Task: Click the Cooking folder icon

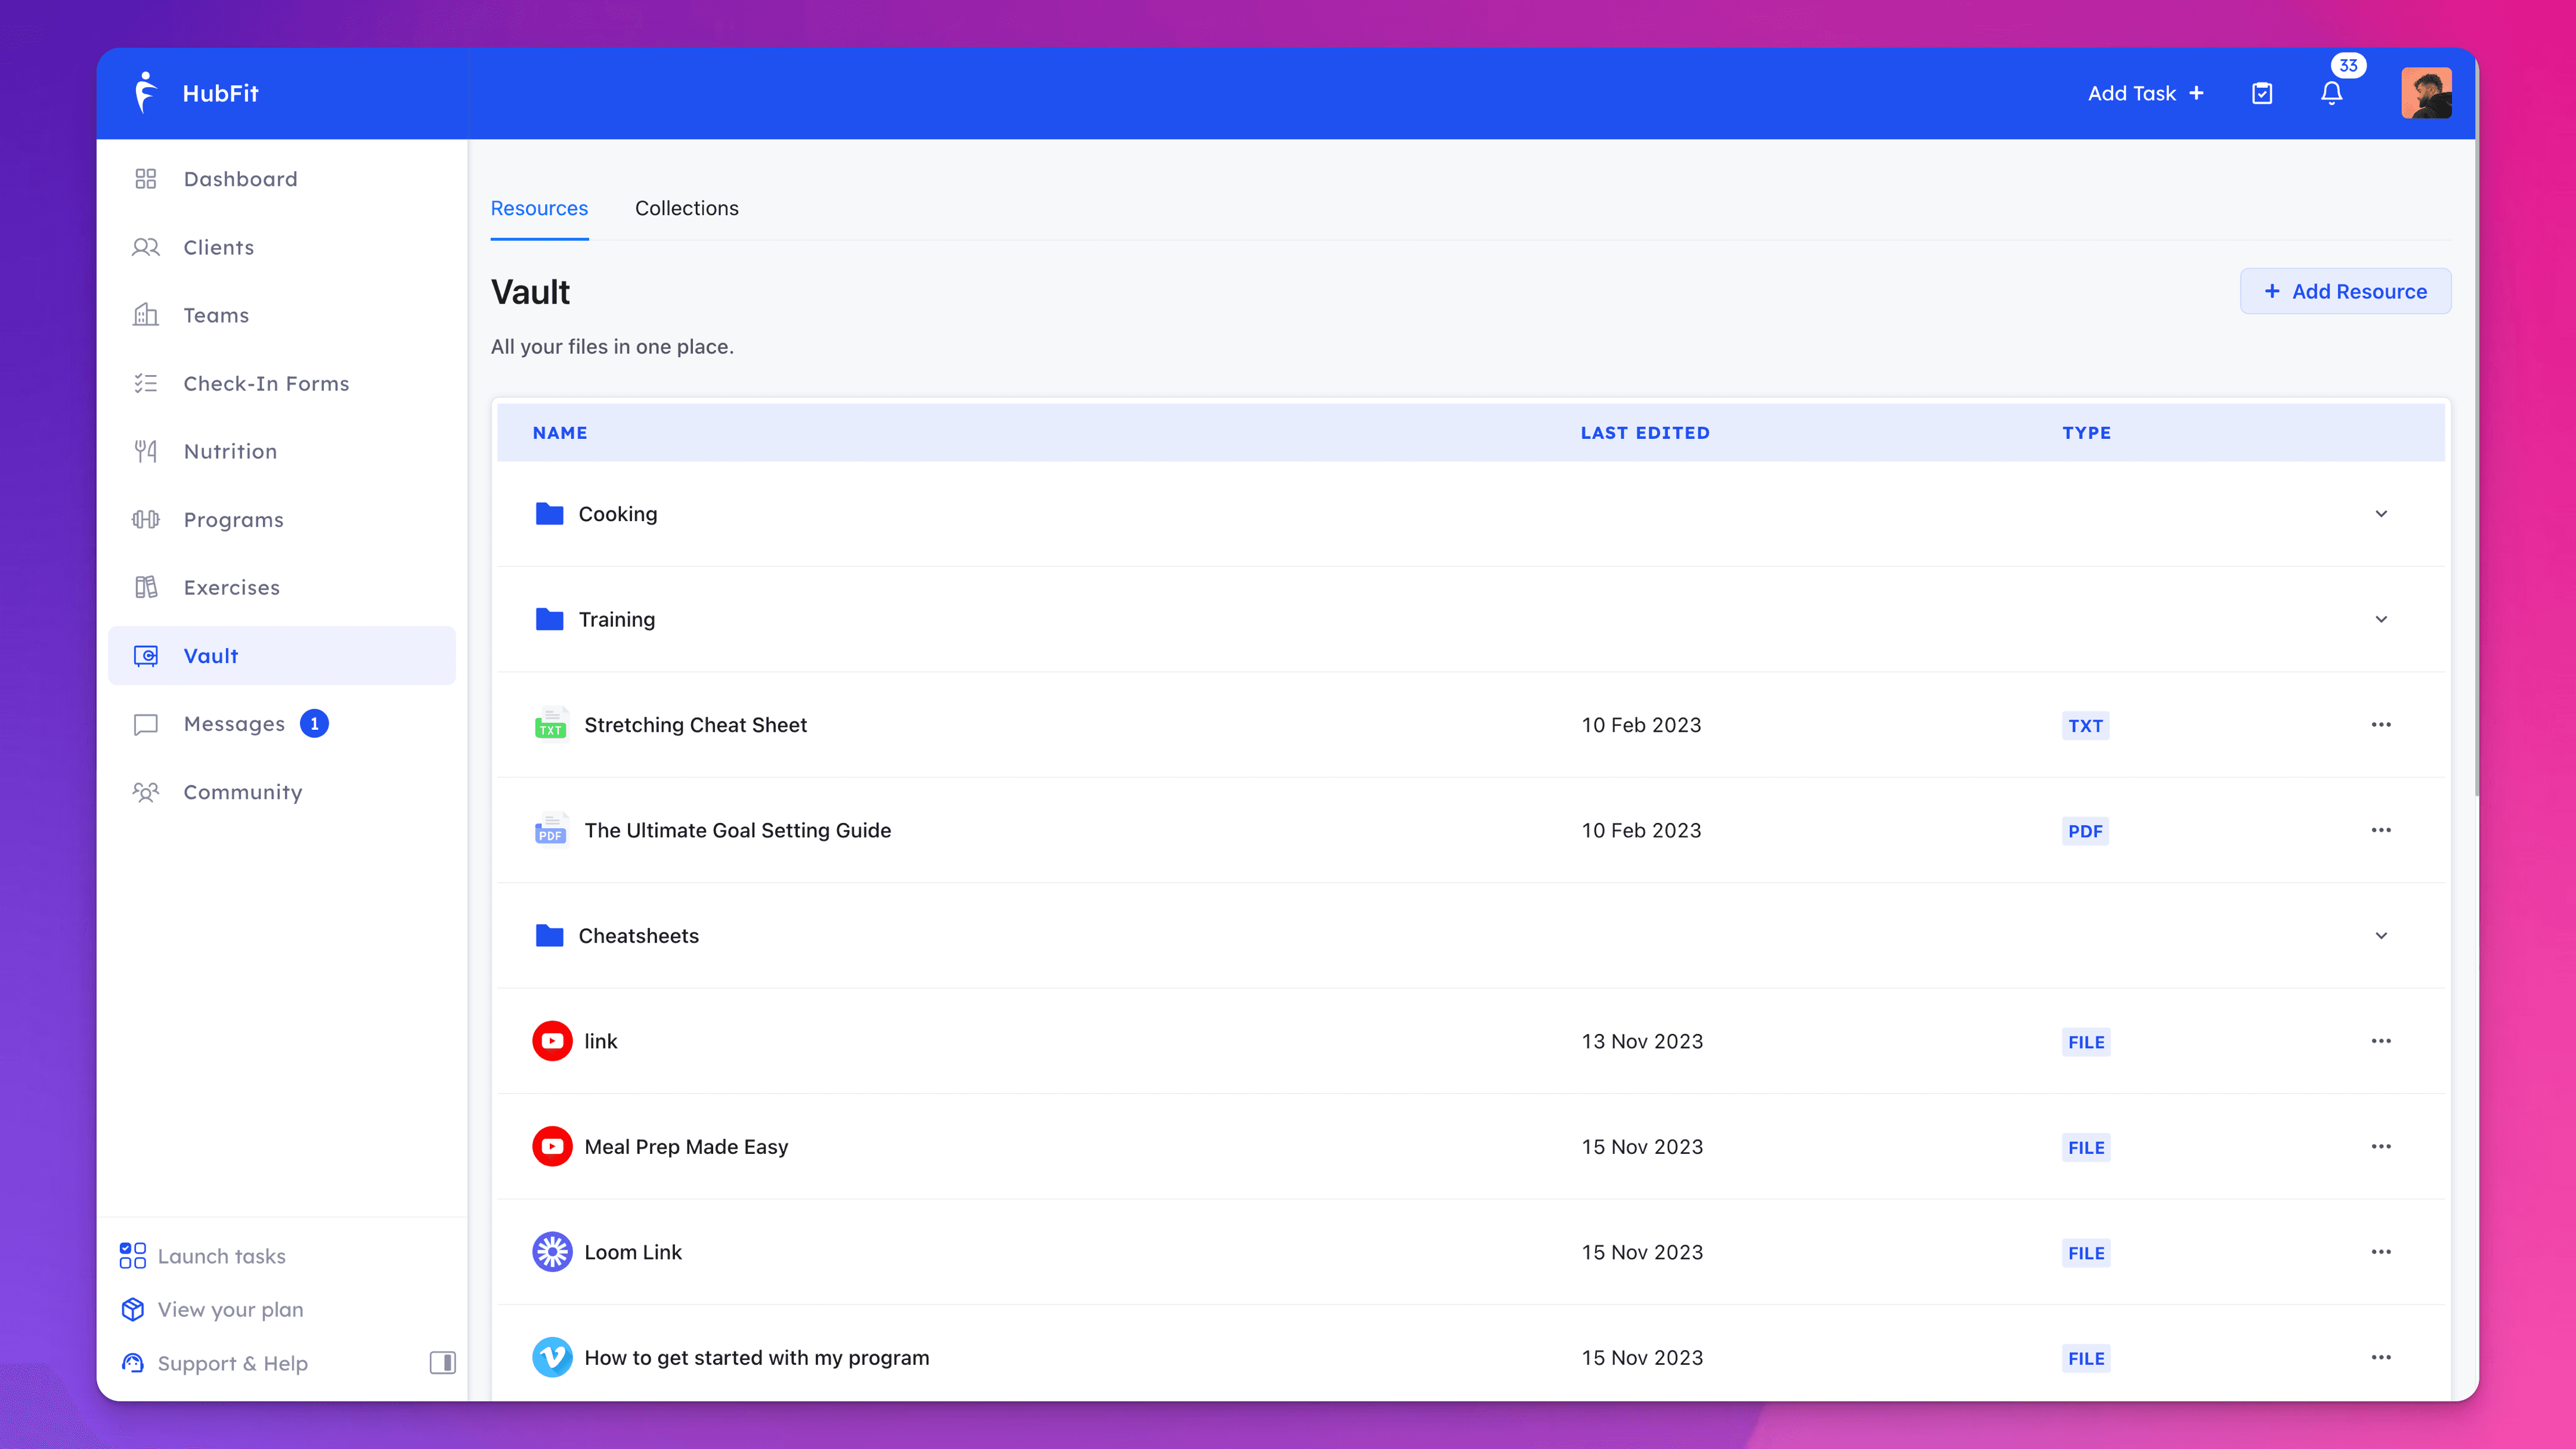Action: click(549, 513)
